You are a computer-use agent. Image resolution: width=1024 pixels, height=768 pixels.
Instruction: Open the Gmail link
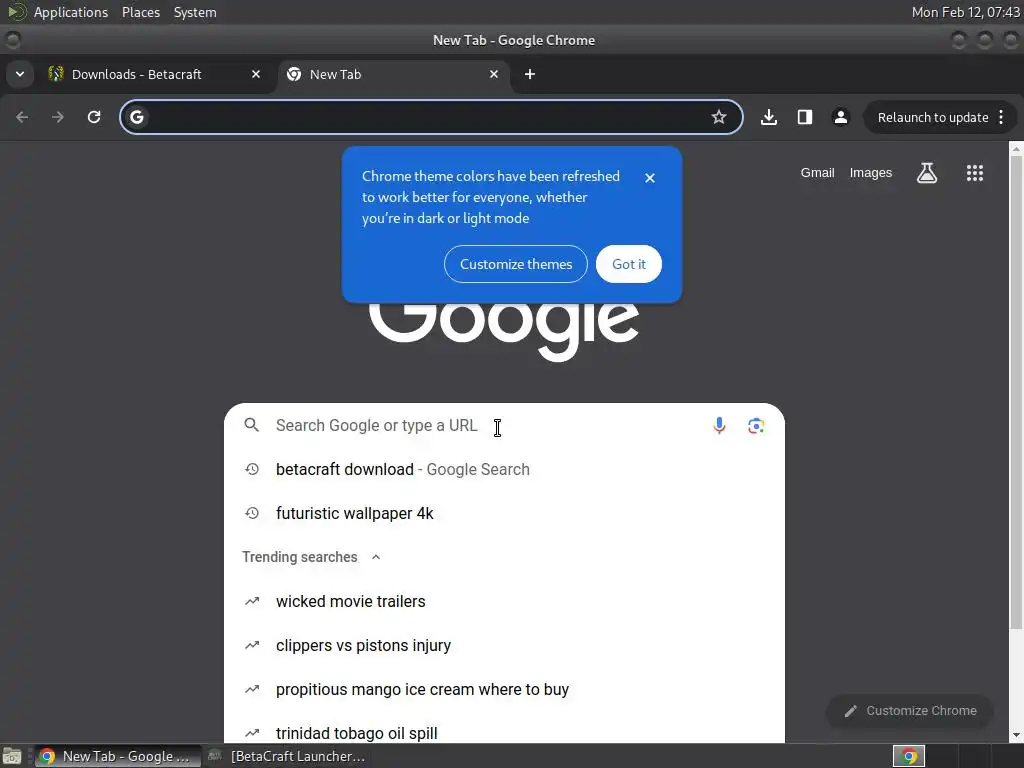[x=817, y=172]
